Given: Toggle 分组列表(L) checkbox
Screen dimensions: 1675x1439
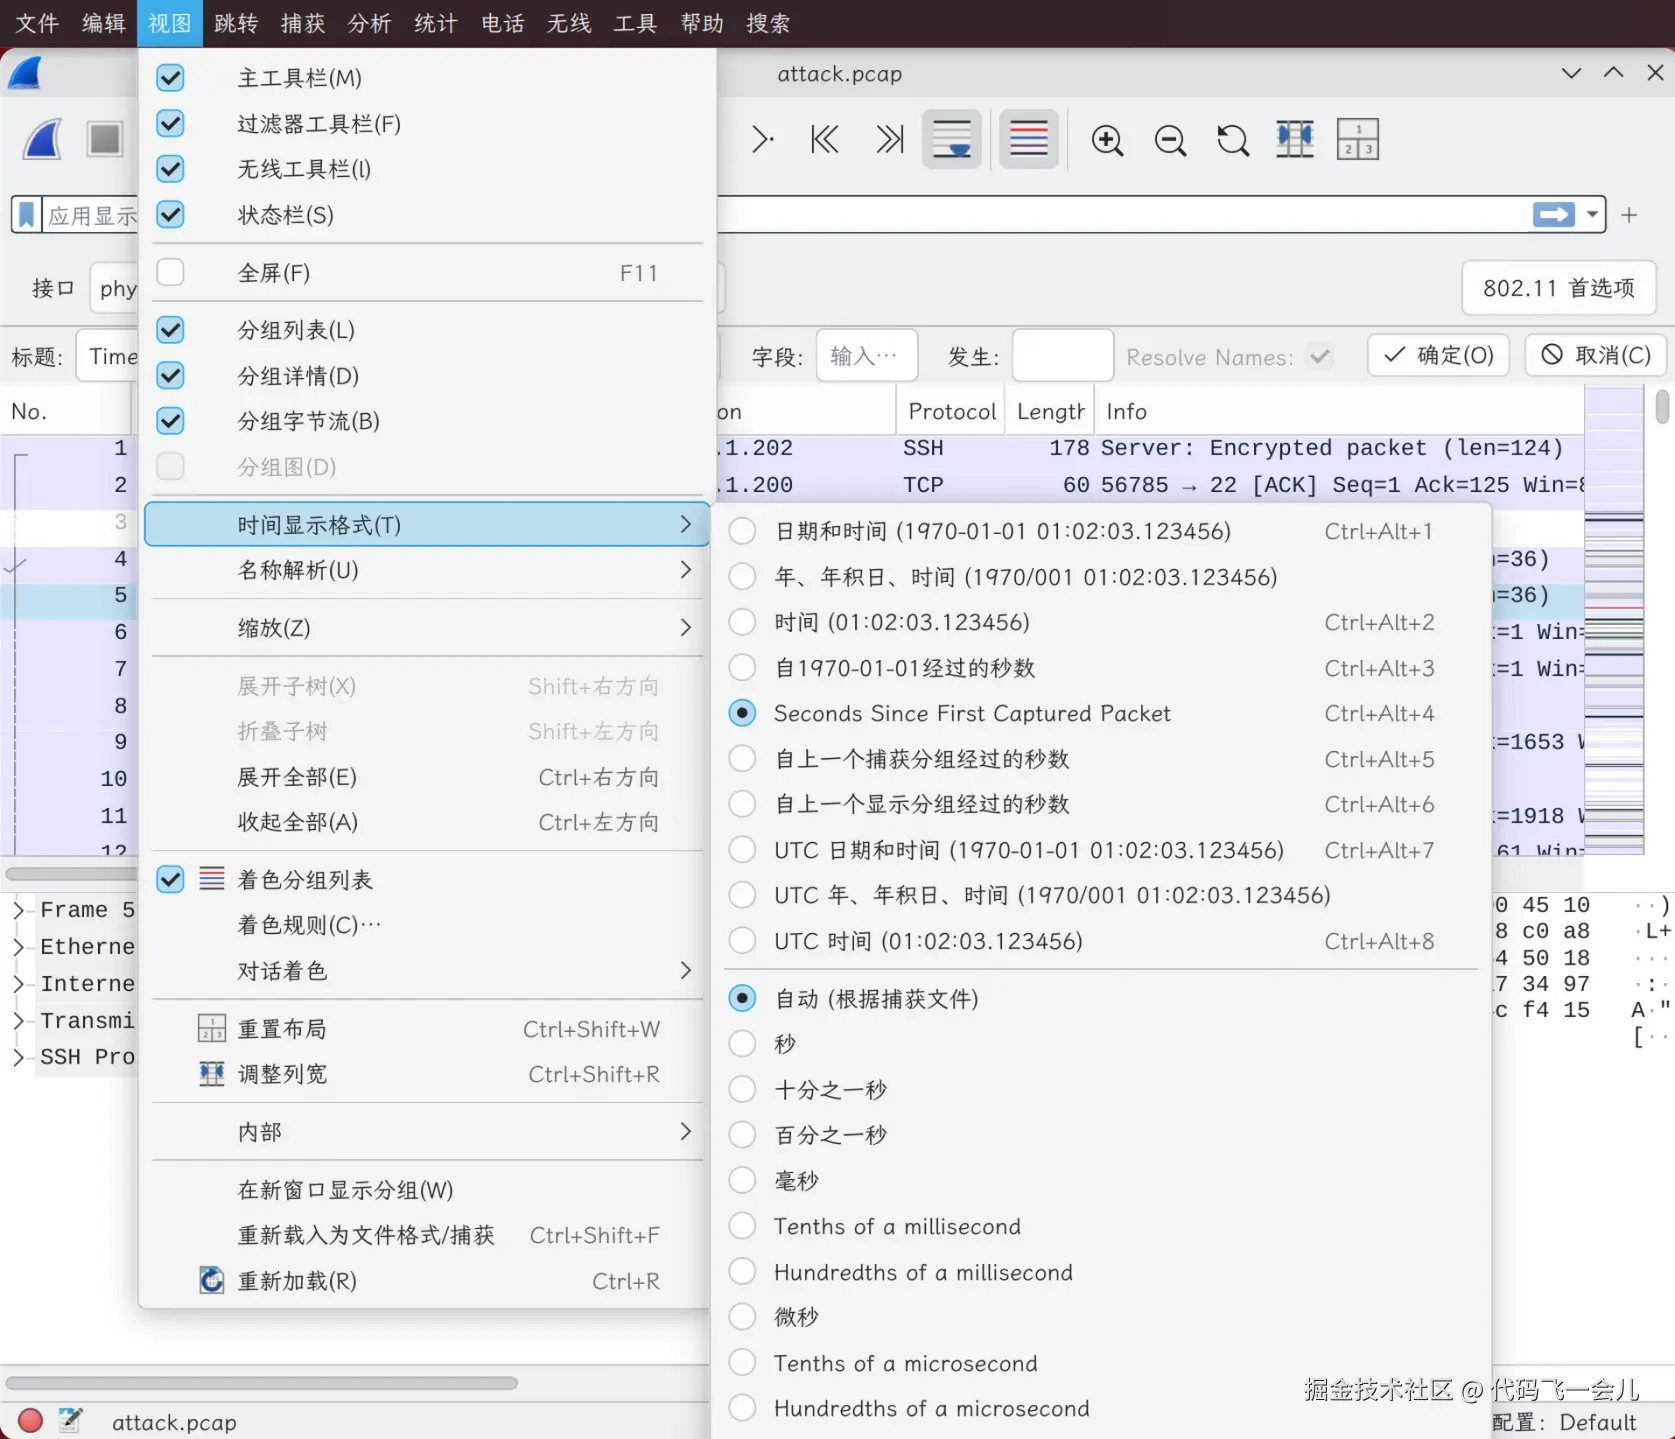Looking at the screenshot, I should (171, 330).
